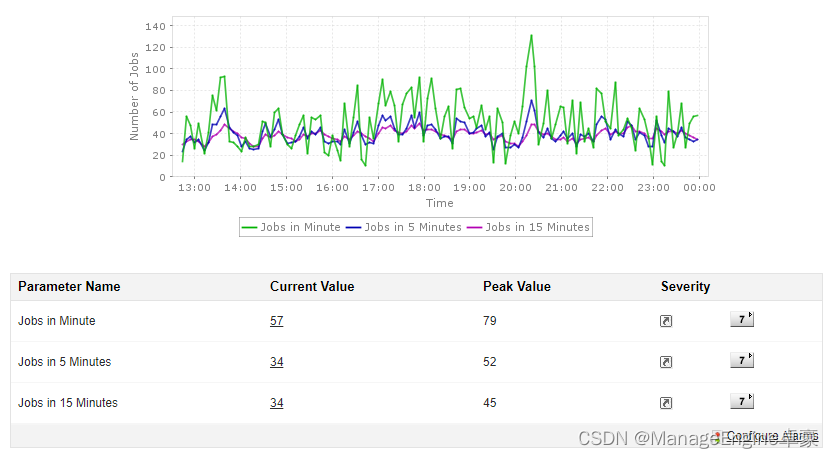This screenshot has width=833, height=458.
Task: Open current value 34 for Jobs in 15 Minutes
Action: tap(276, 403)
